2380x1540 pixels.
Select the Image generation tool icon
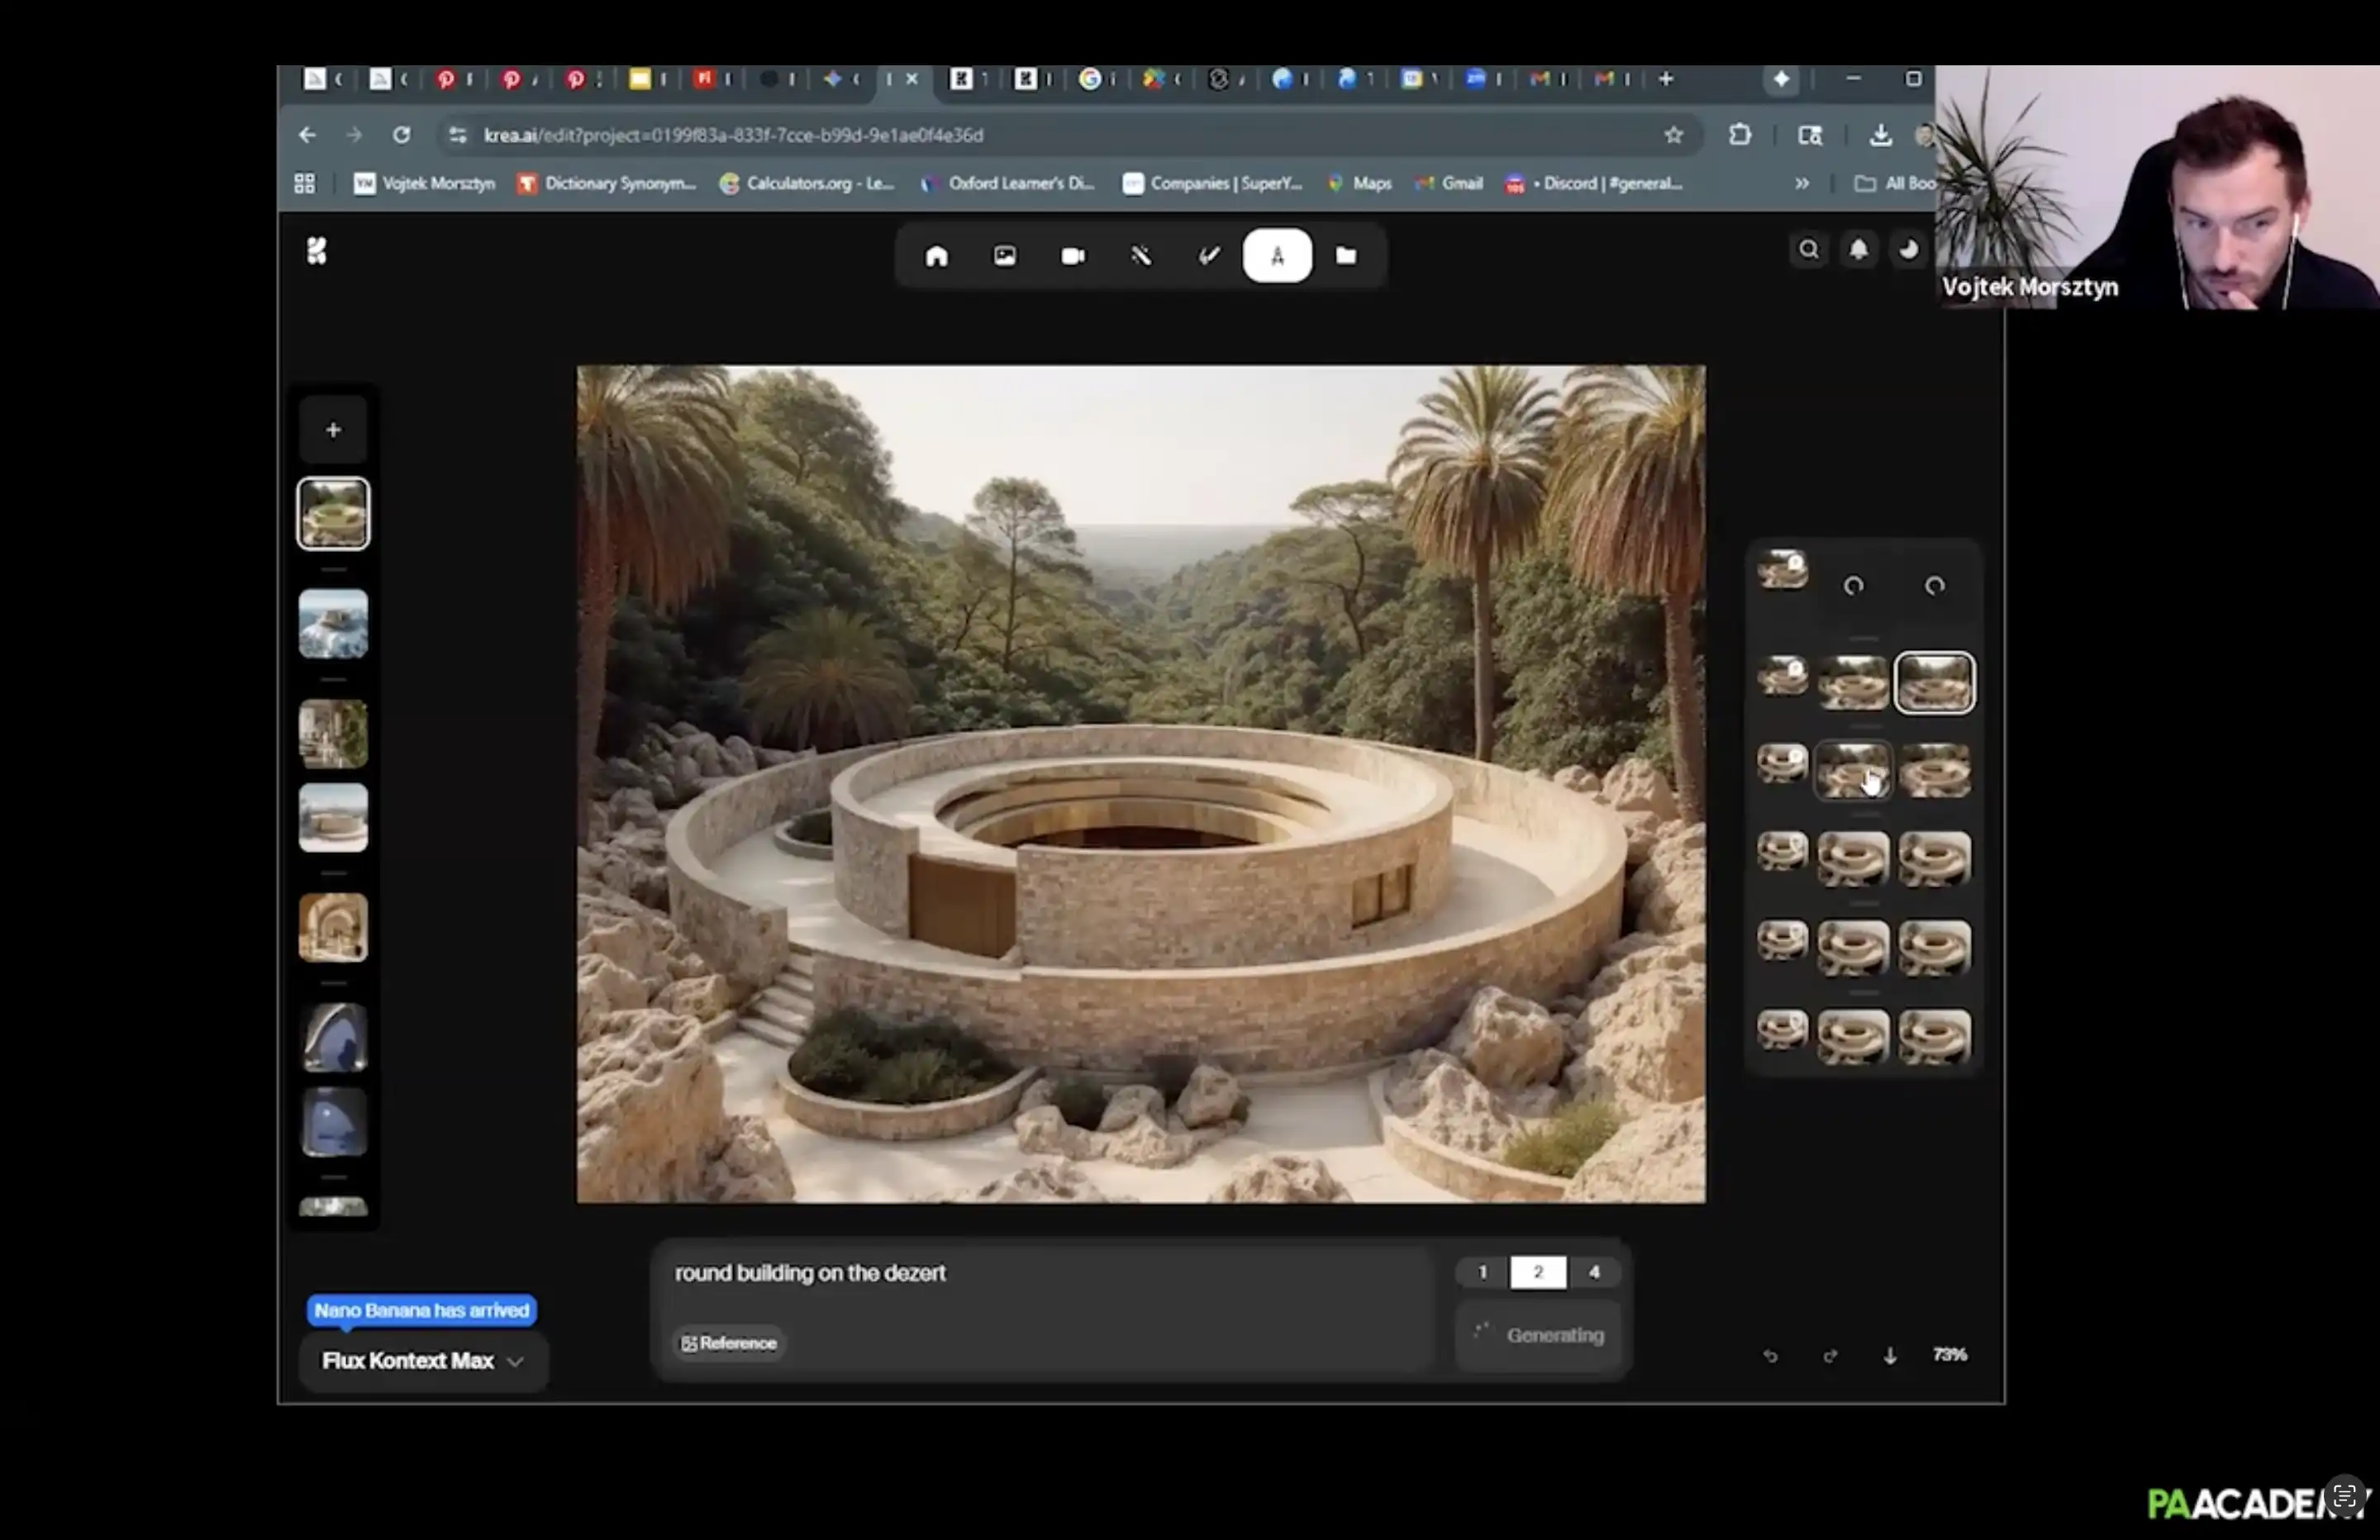click(1004, 256)
